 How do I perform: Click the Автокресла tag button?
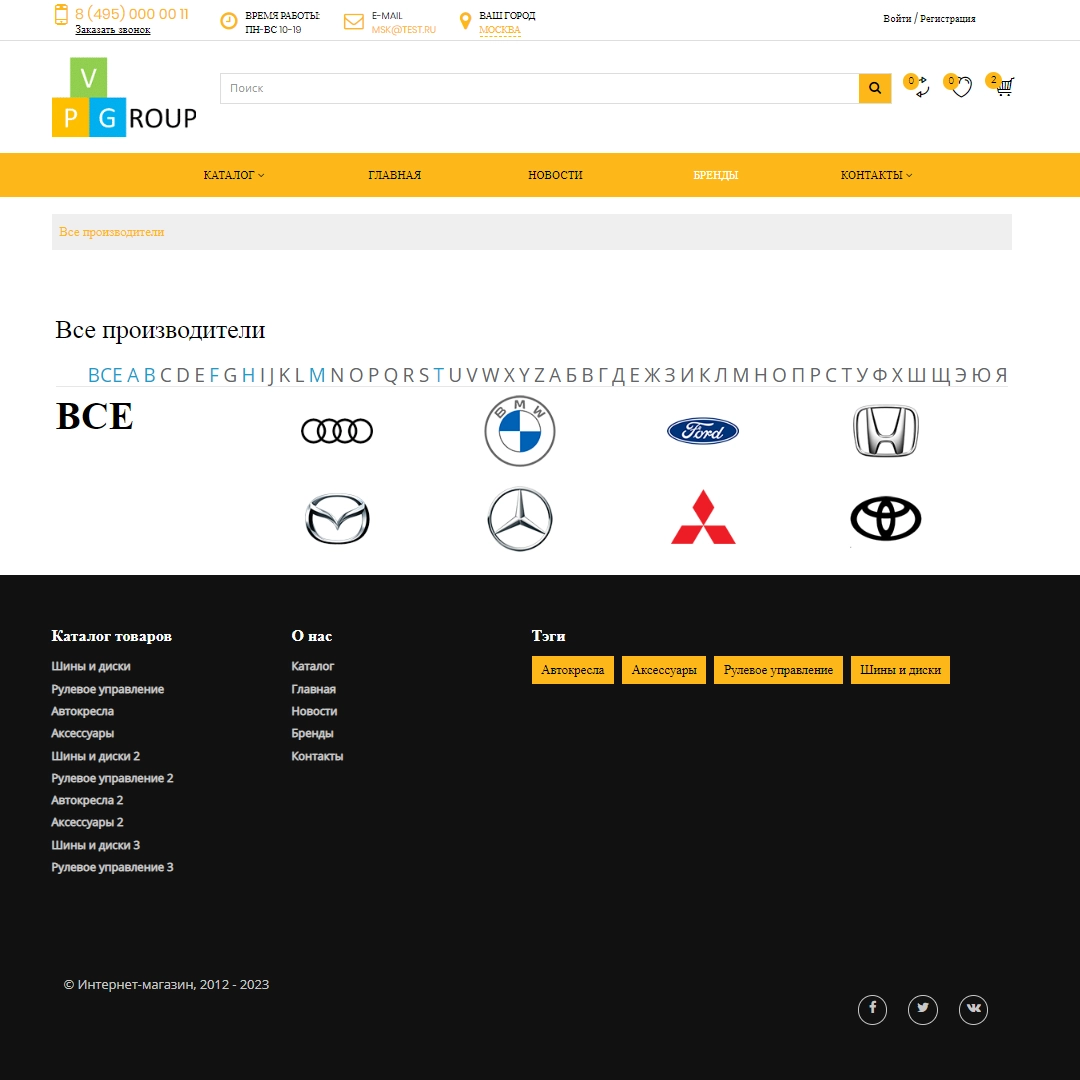(572, 669)
